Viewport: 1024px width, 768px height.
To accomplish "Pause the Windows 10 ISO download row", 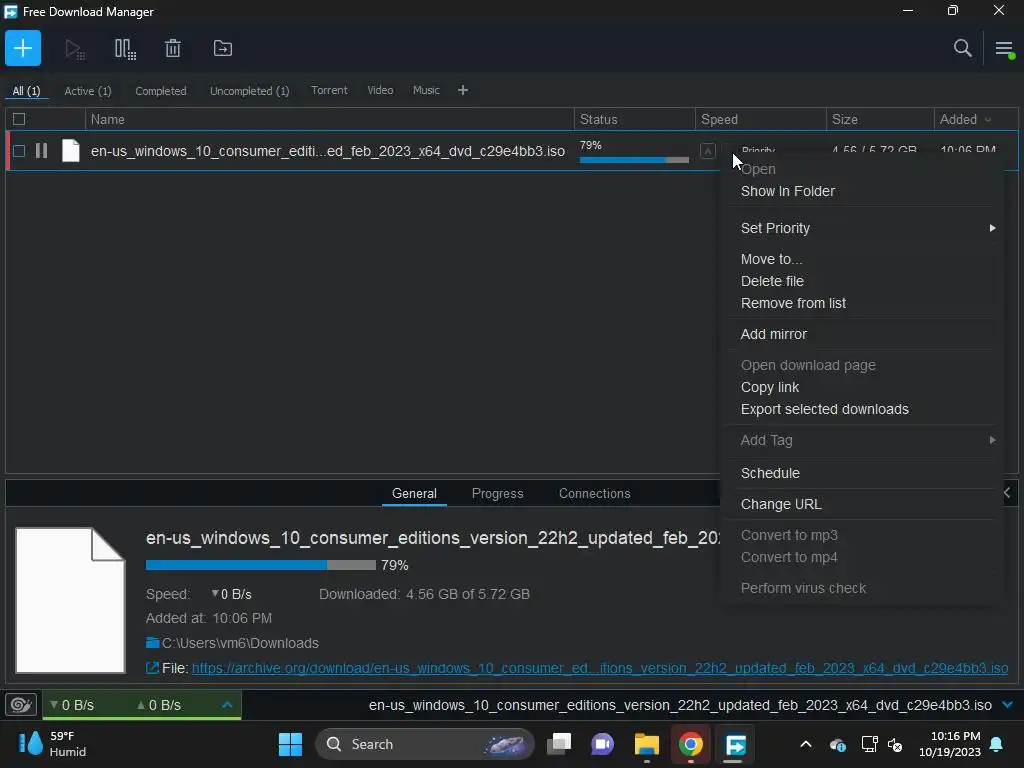I will (x=41, y=151).
